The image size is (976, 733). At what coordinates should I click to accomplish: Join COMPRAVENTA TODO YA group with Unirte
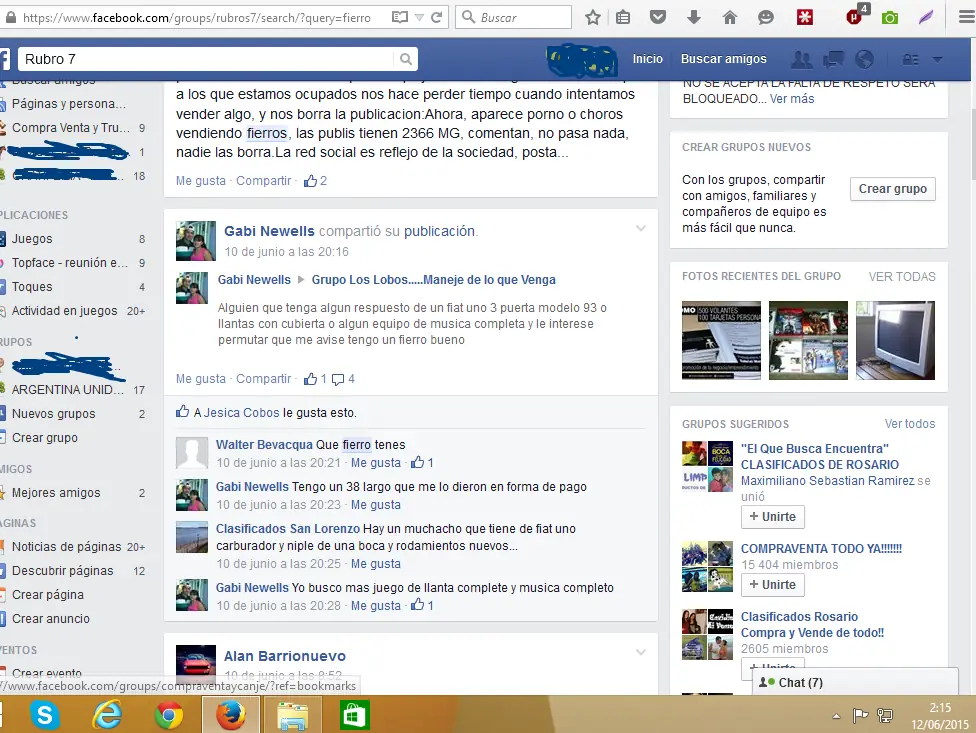[x=772, y=585]
